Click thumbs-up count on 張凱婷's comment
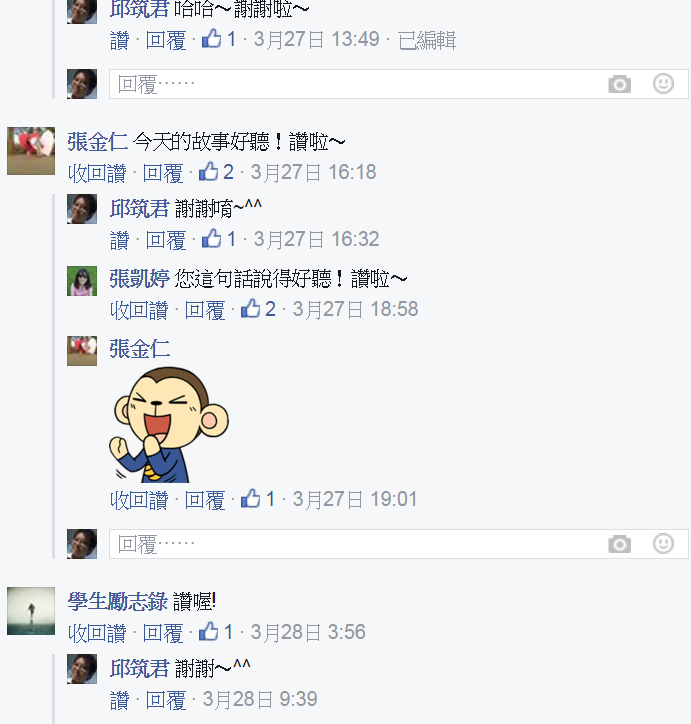Image resolution: width=691 pixels, height=724 pixels. click(x=258, y=309)
